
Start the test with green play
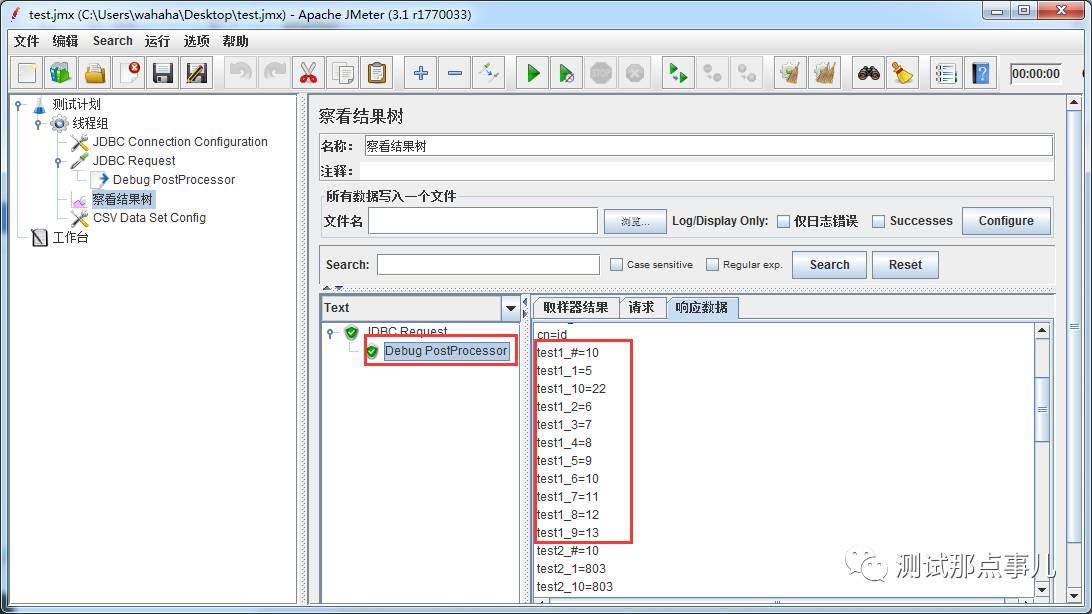tap(533, 73)
